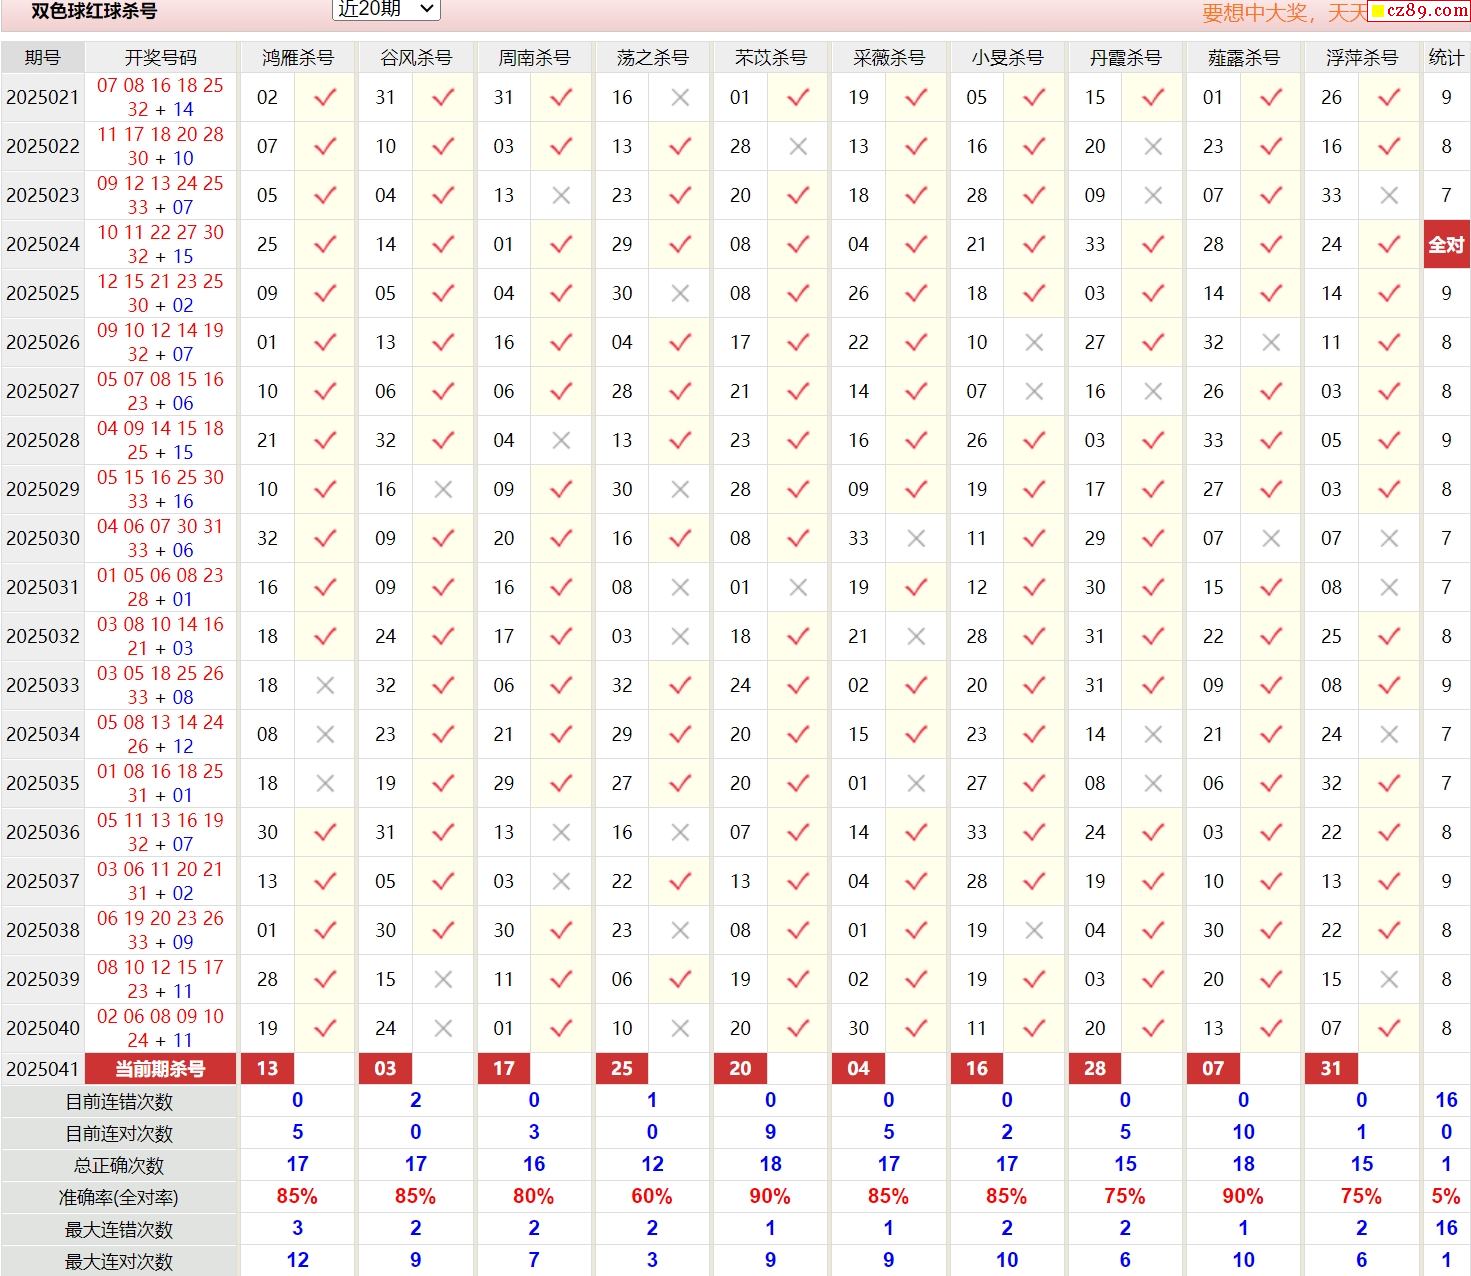Viewport: 1471px width, 1276px height.
Task: Click the 谷风杀号 column header
Action: click(x=415, y=57)
